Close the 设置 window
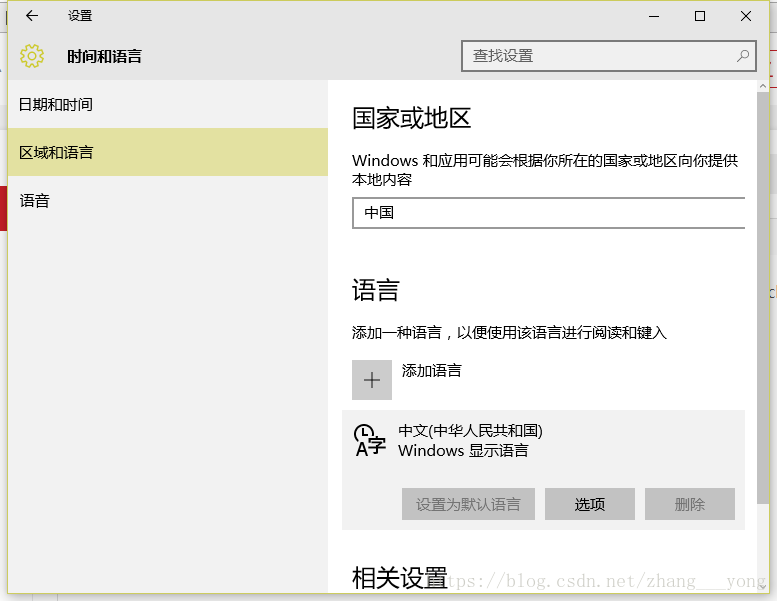 pos(745,16)
